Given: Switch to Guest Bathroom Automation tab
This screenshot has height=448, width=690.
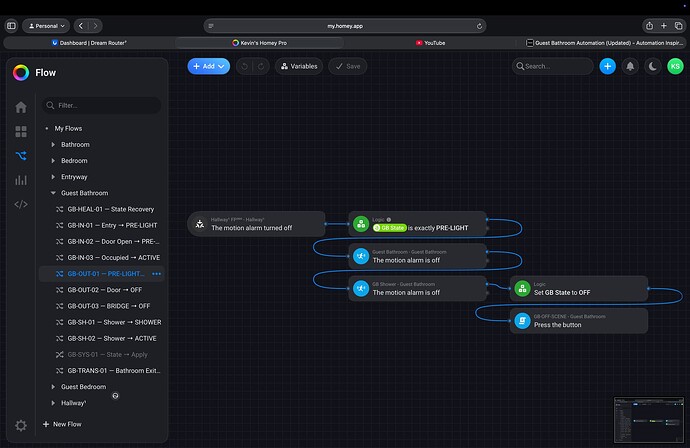Looking at the screenshot, I should [x=604, y=43].
